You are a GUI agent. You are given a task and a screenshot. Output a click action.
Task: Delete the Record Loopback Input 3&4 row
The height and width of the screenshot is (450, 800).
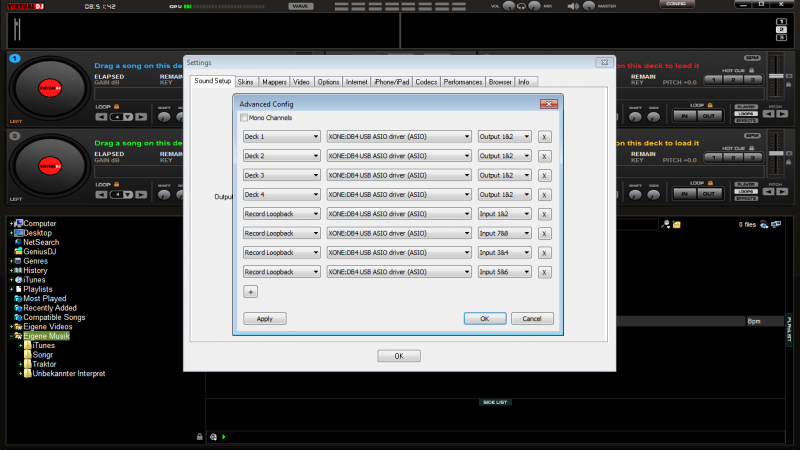click(544, 253)
